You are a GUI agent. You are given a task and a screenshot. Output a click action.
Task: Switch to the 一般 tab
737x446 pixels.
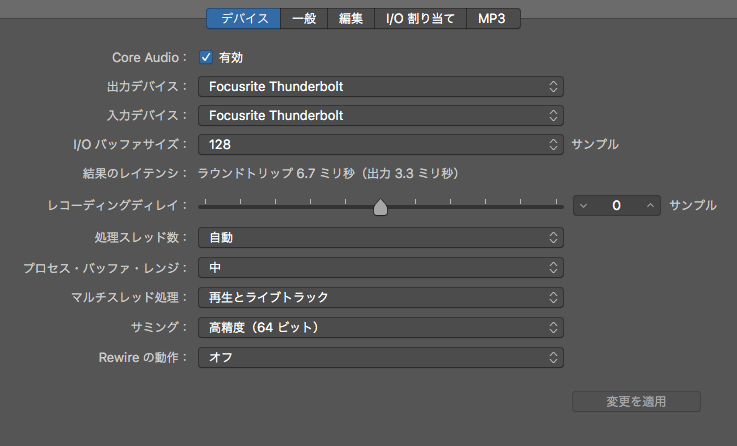tap(304, 18)
